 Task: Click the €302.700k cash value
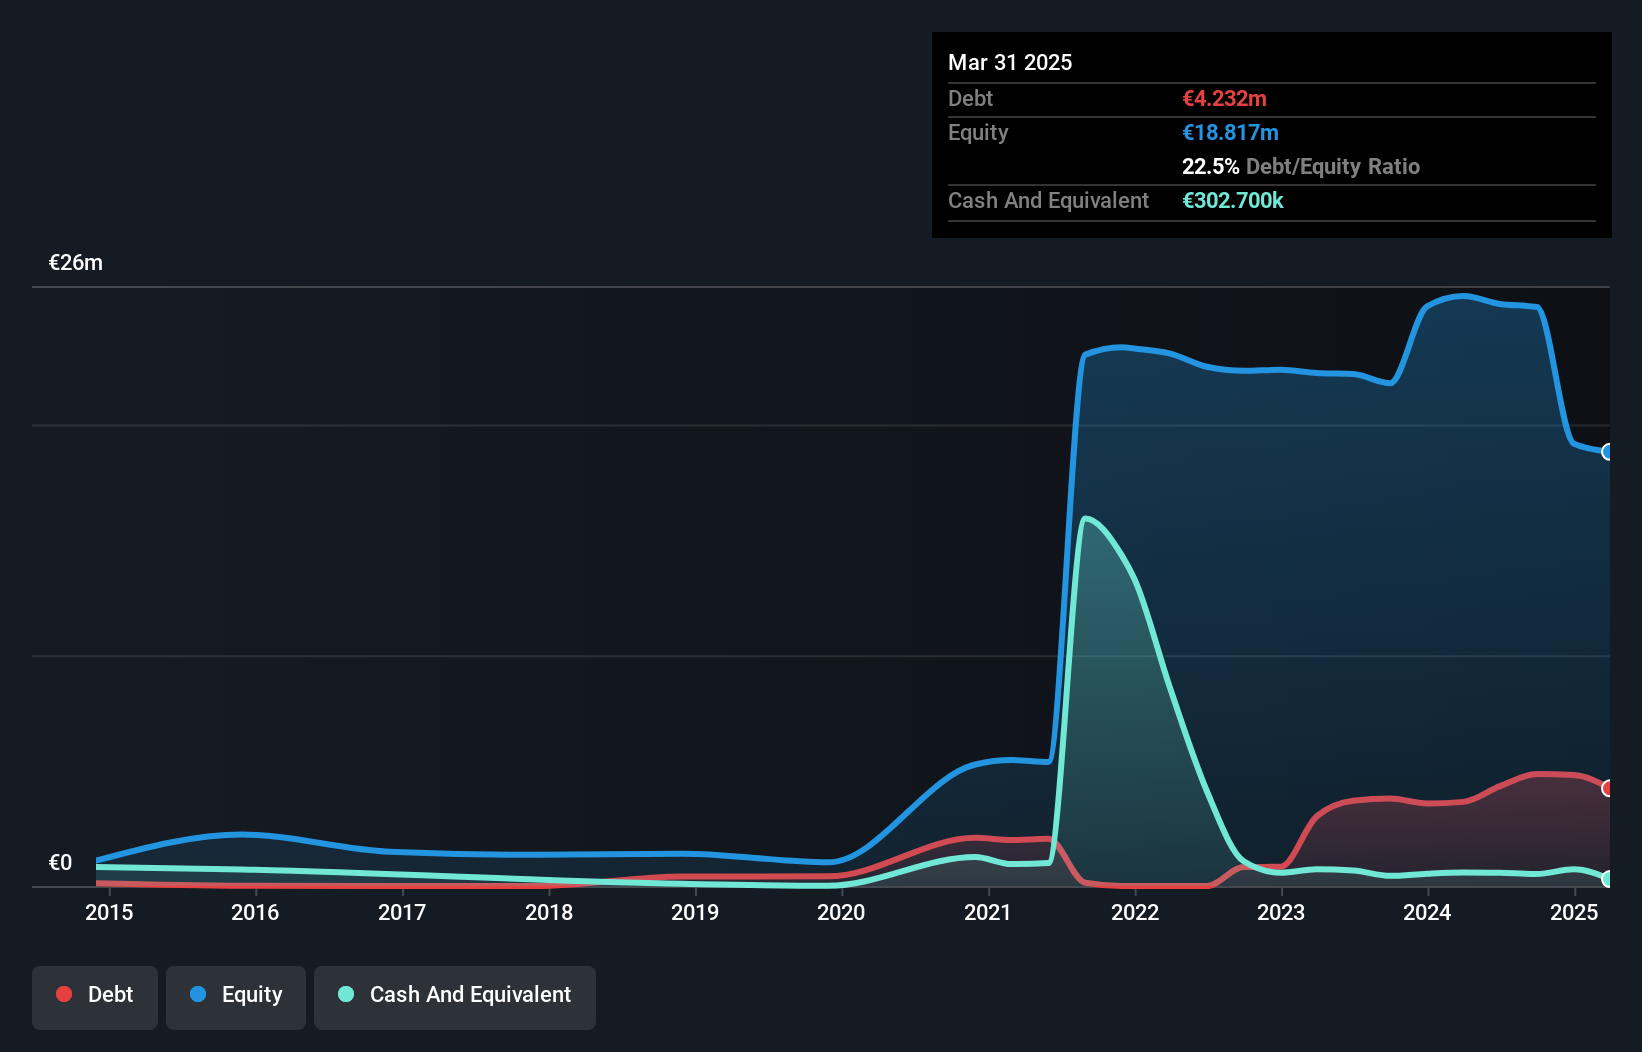(1233, 200)
